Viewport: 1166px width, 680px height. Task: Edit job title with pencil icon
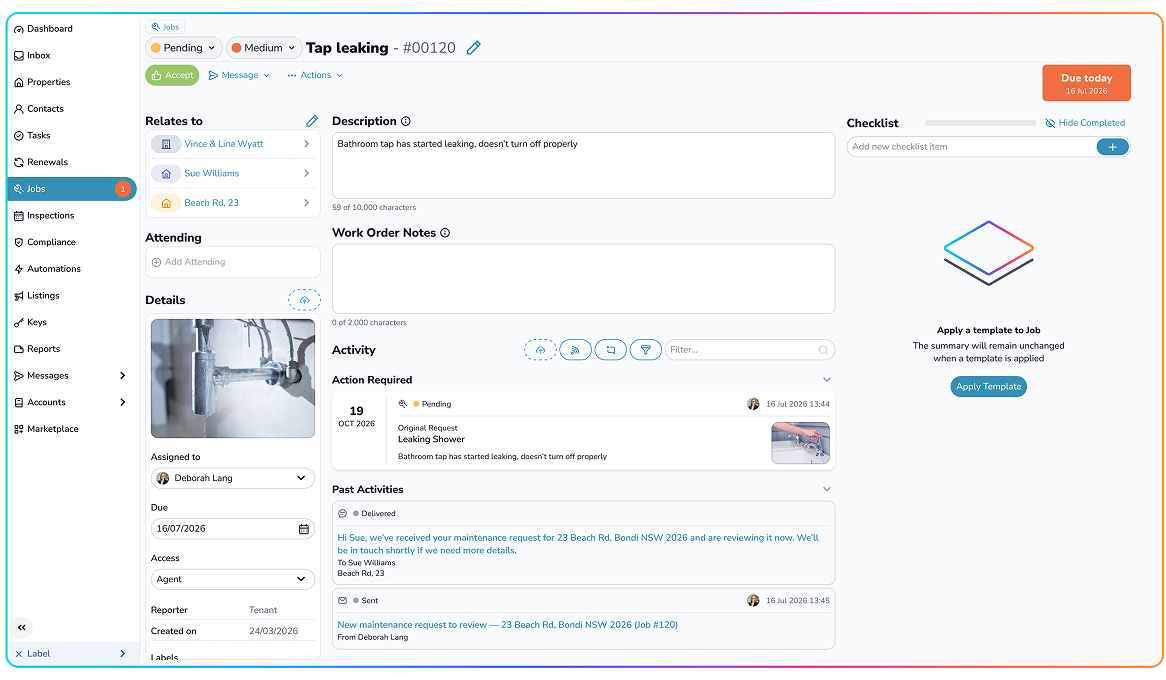(x=474, y=48)
